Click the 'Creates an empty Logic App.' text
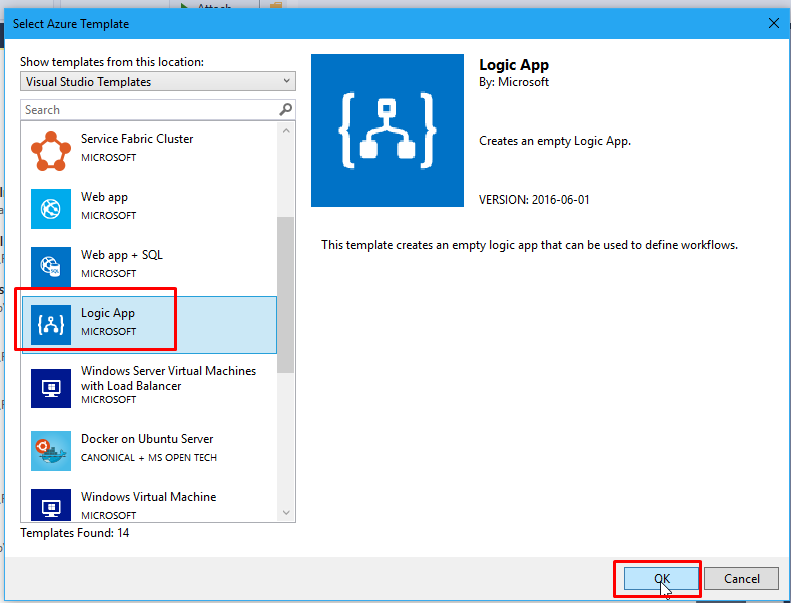This screenshot has width=791, height=603. [555, 141]
